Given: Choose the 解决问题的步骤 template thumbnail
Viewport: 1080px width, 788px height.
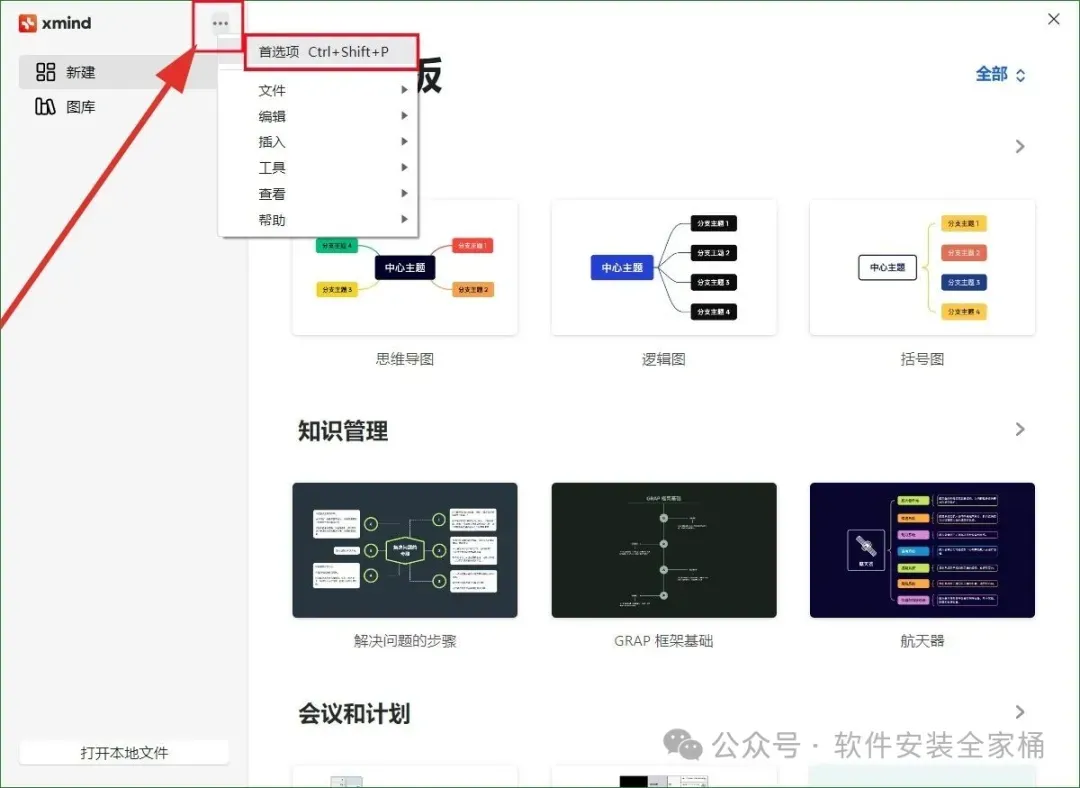Looking at the screenshot, I should 405,550.
